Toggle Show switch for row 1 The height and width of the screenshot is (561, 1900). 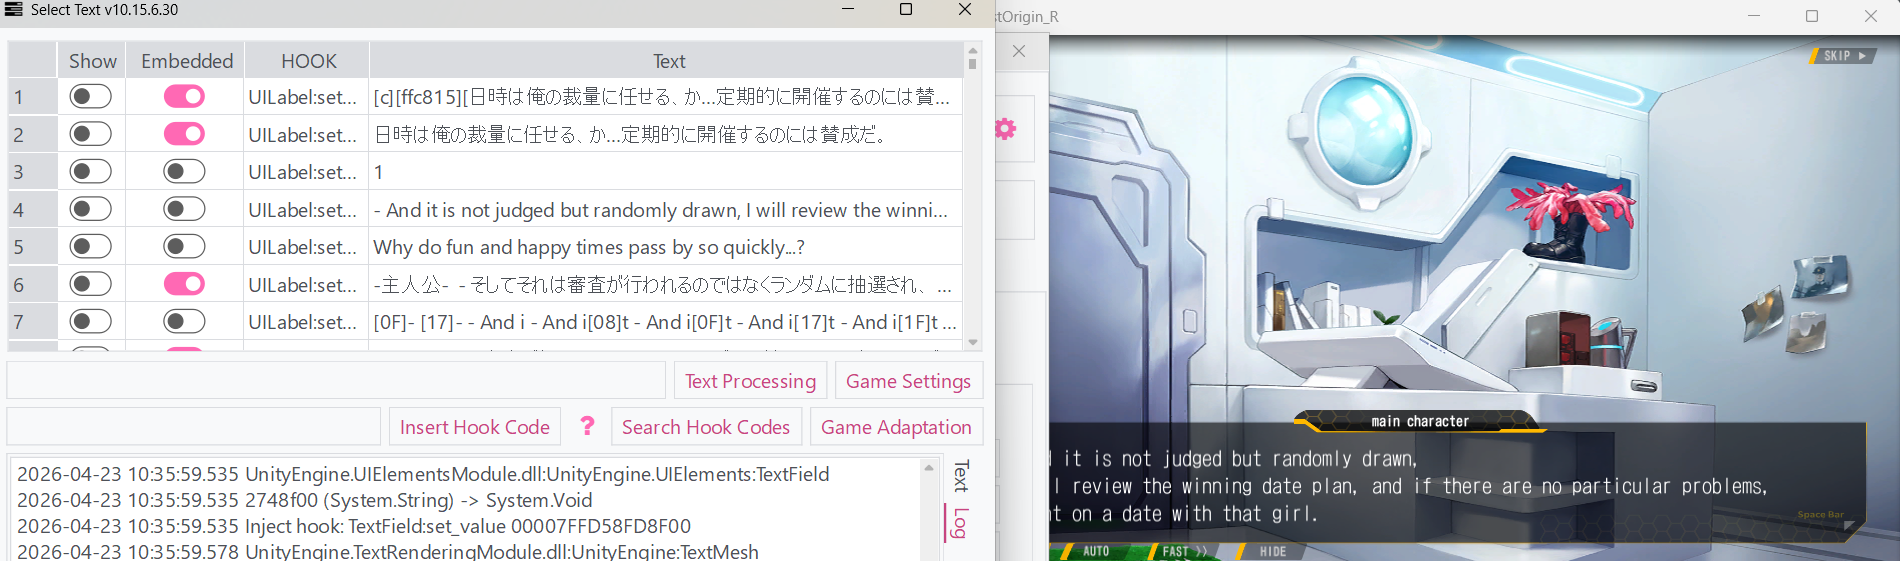point(90,96)
